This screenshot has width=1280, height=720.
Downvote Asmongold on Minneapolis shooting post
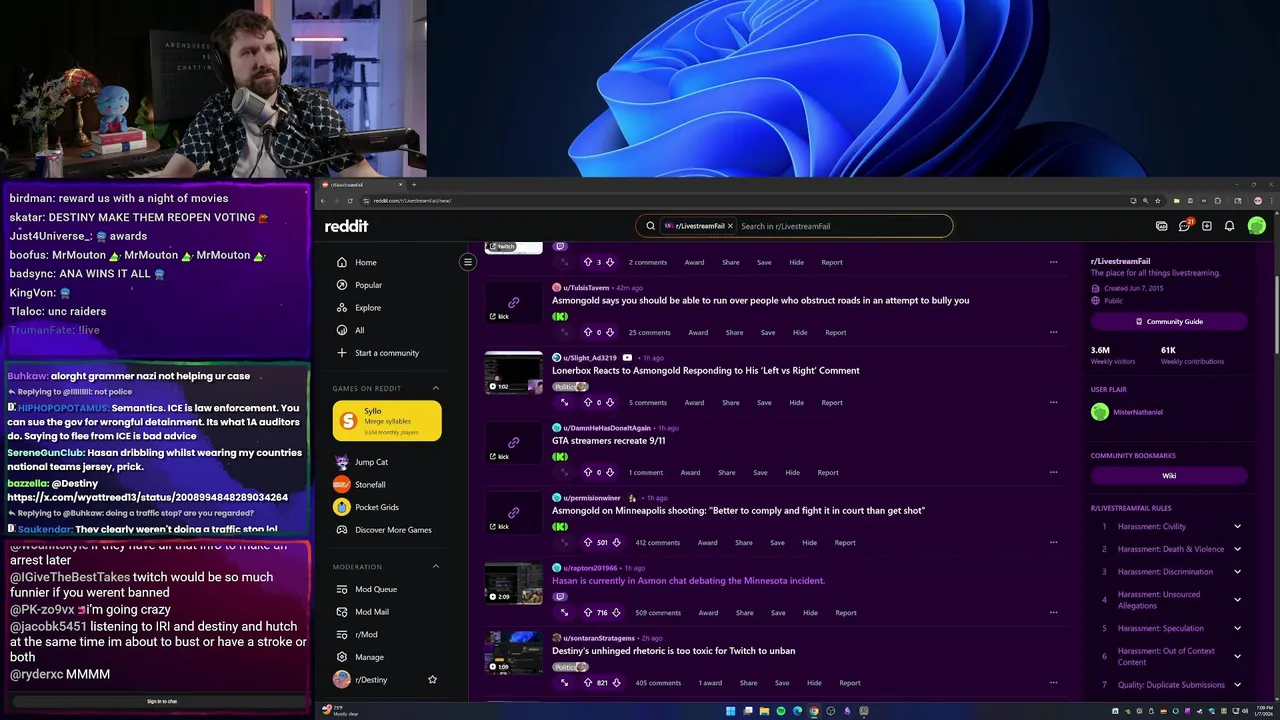pyautogui.click(x=616, y=543)
